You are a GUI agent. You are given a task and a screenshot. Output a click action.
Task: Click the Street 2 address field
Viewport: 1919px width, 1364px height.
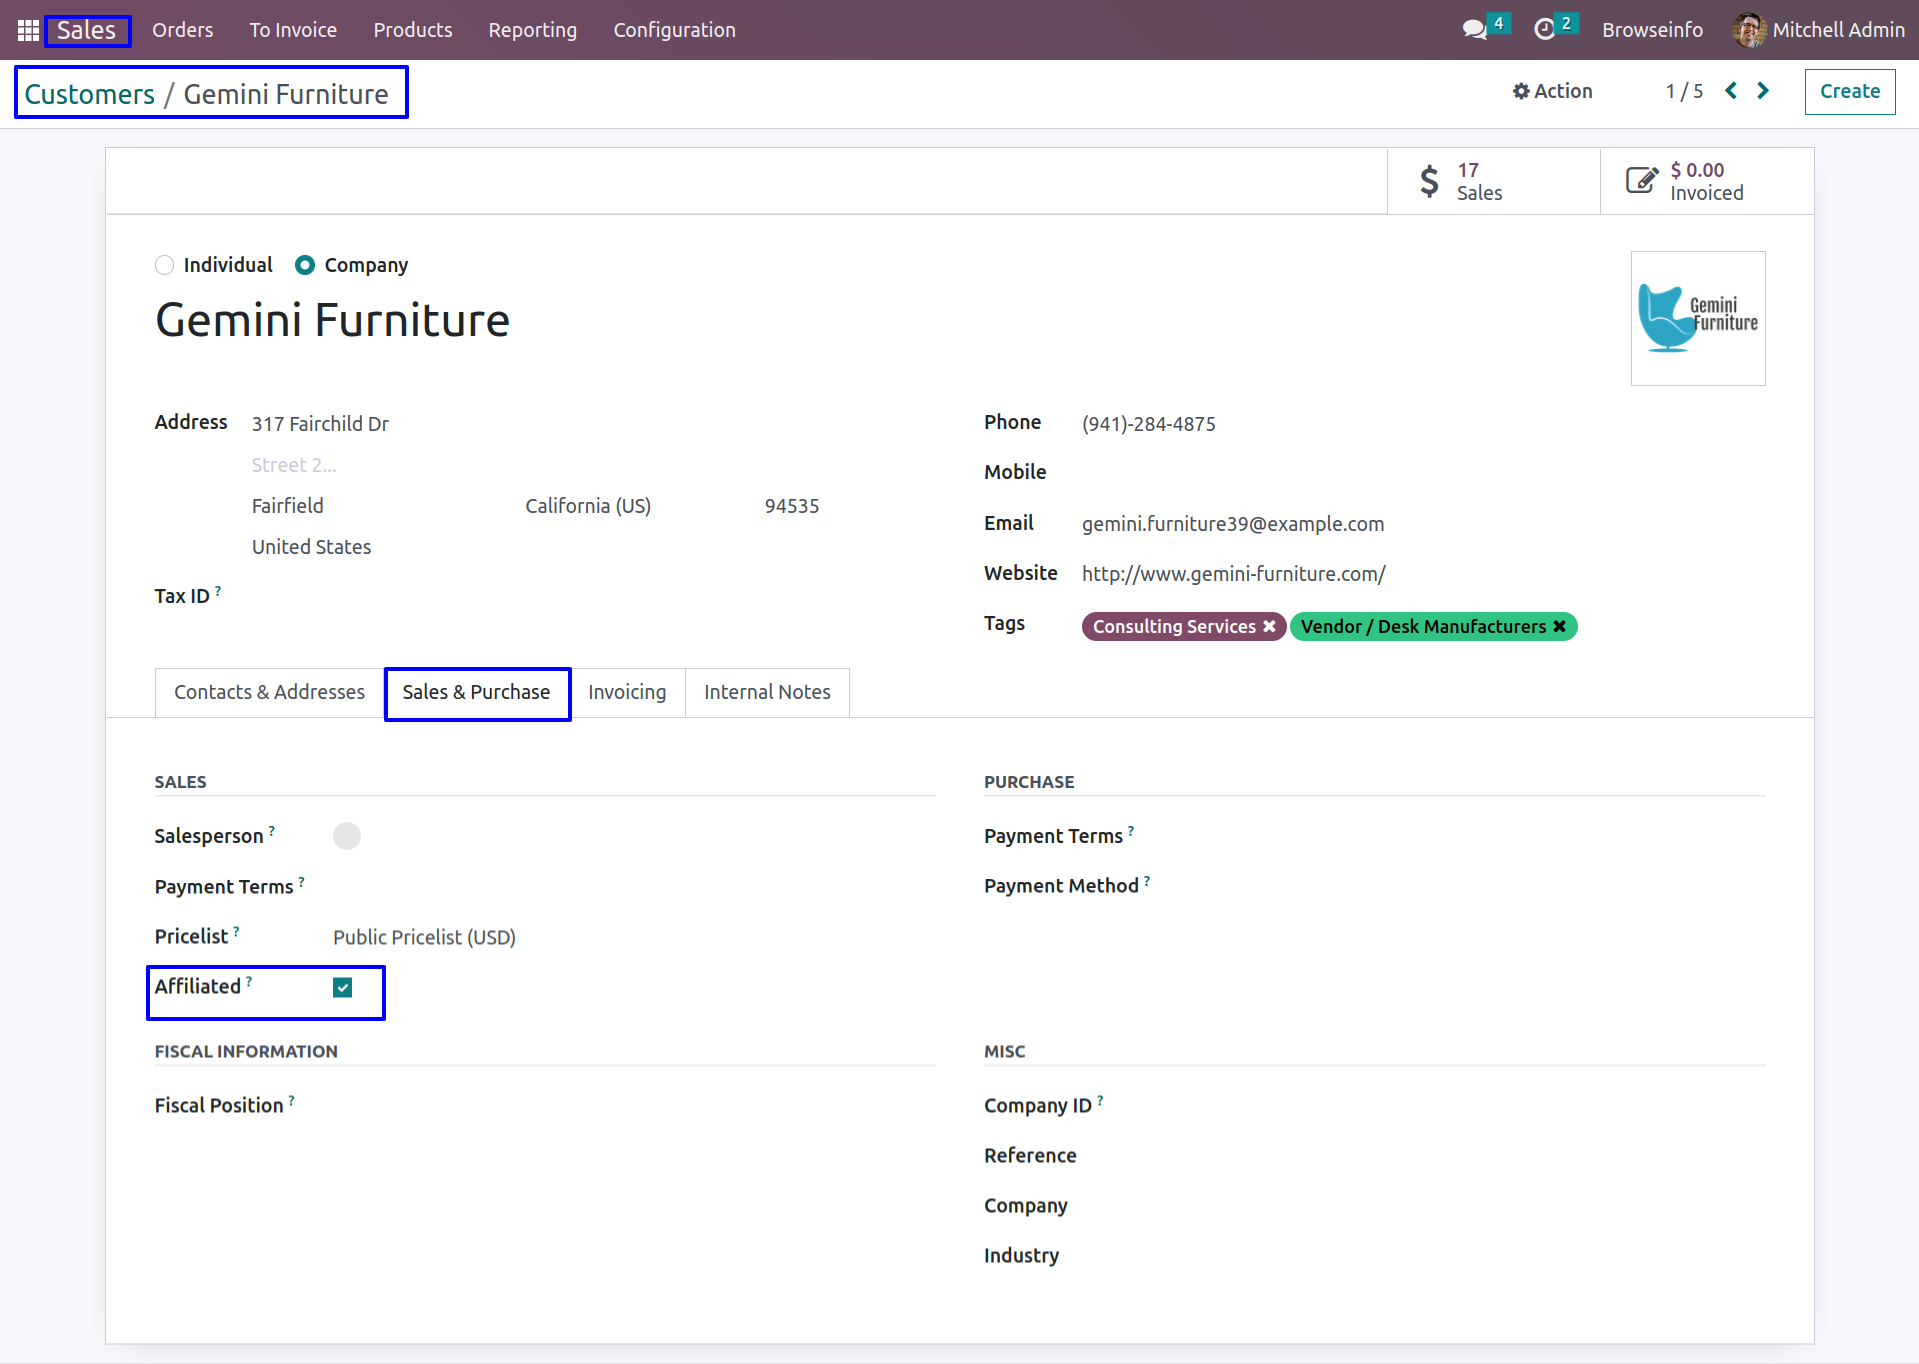[294, 465]
